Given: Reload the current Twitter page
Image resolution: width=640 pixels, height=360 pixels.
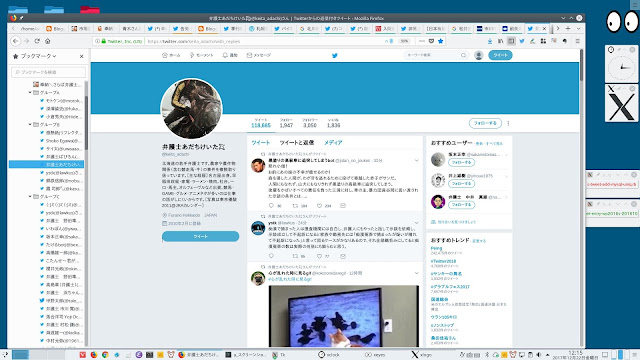Looking at the screenshot, I should pos(37,41).
